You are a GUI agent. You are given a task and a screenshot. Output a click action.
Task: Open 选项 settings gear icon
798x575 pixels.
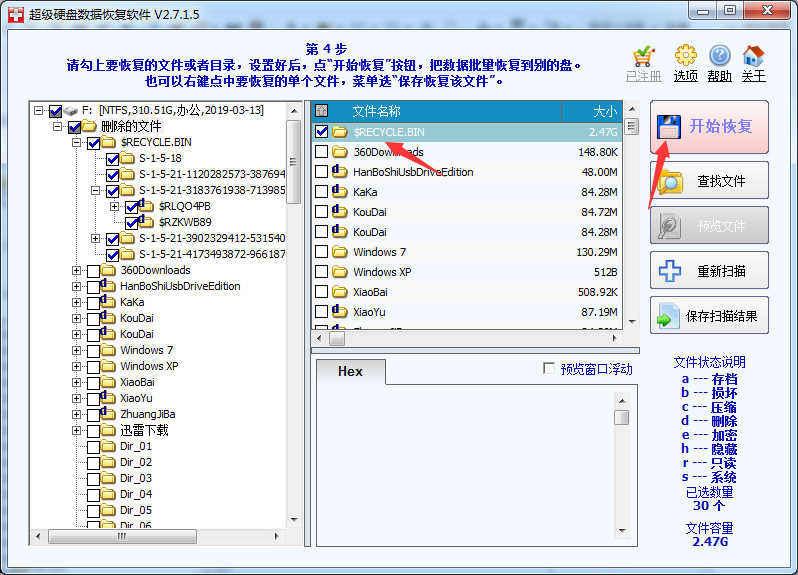click(x=685, y=56)
